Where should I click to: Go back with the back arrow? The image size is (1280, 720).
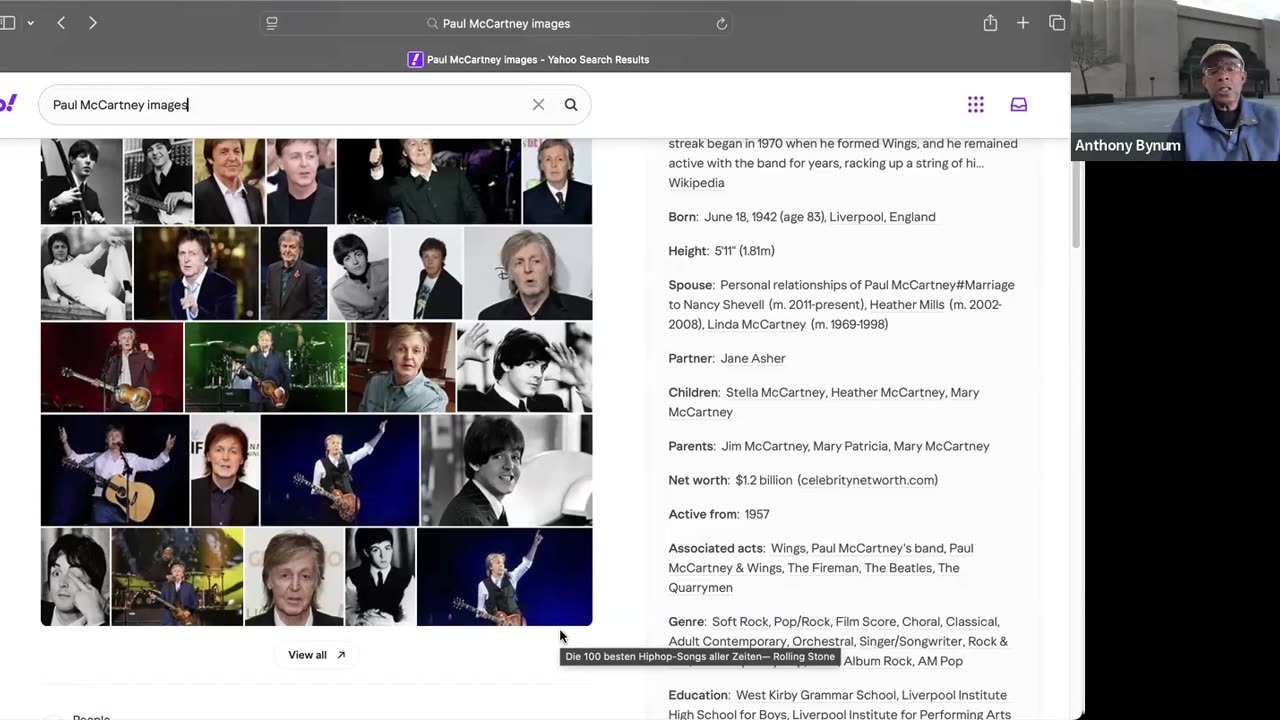coord(61,23)
